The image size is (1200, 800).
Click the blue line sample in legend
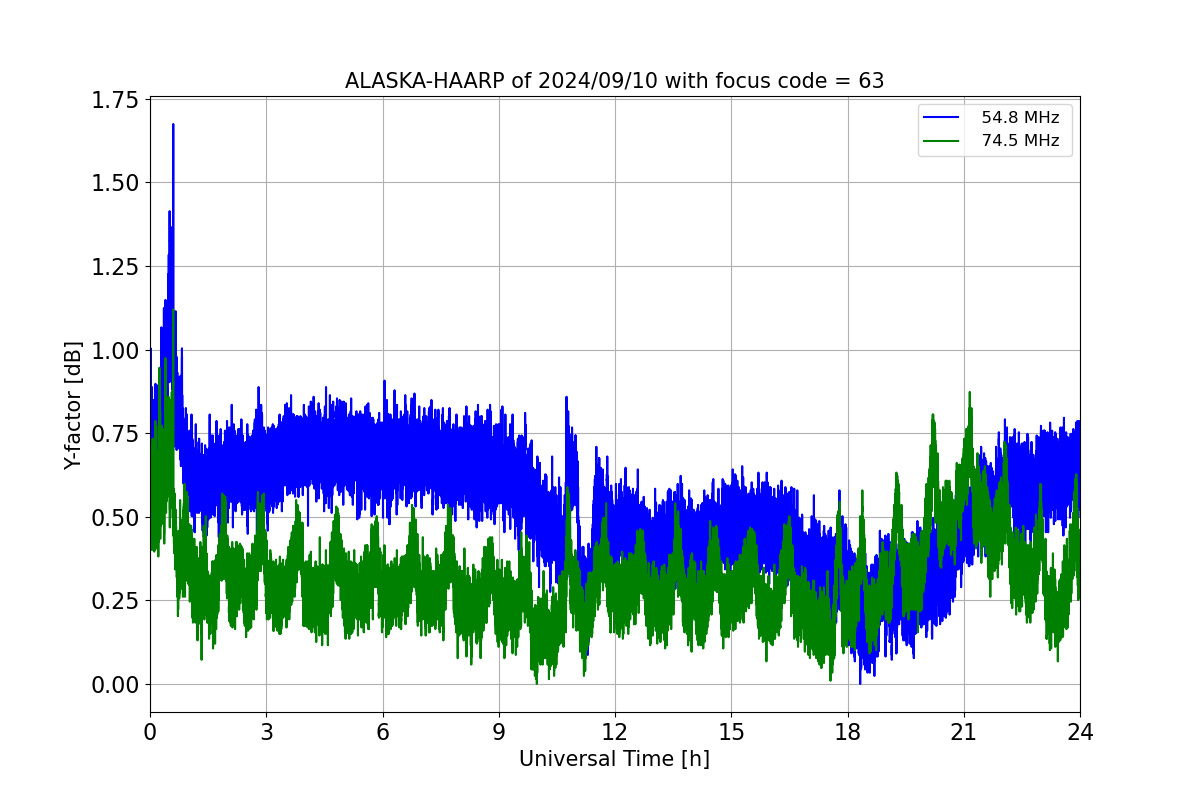click(x=943, y=118)
